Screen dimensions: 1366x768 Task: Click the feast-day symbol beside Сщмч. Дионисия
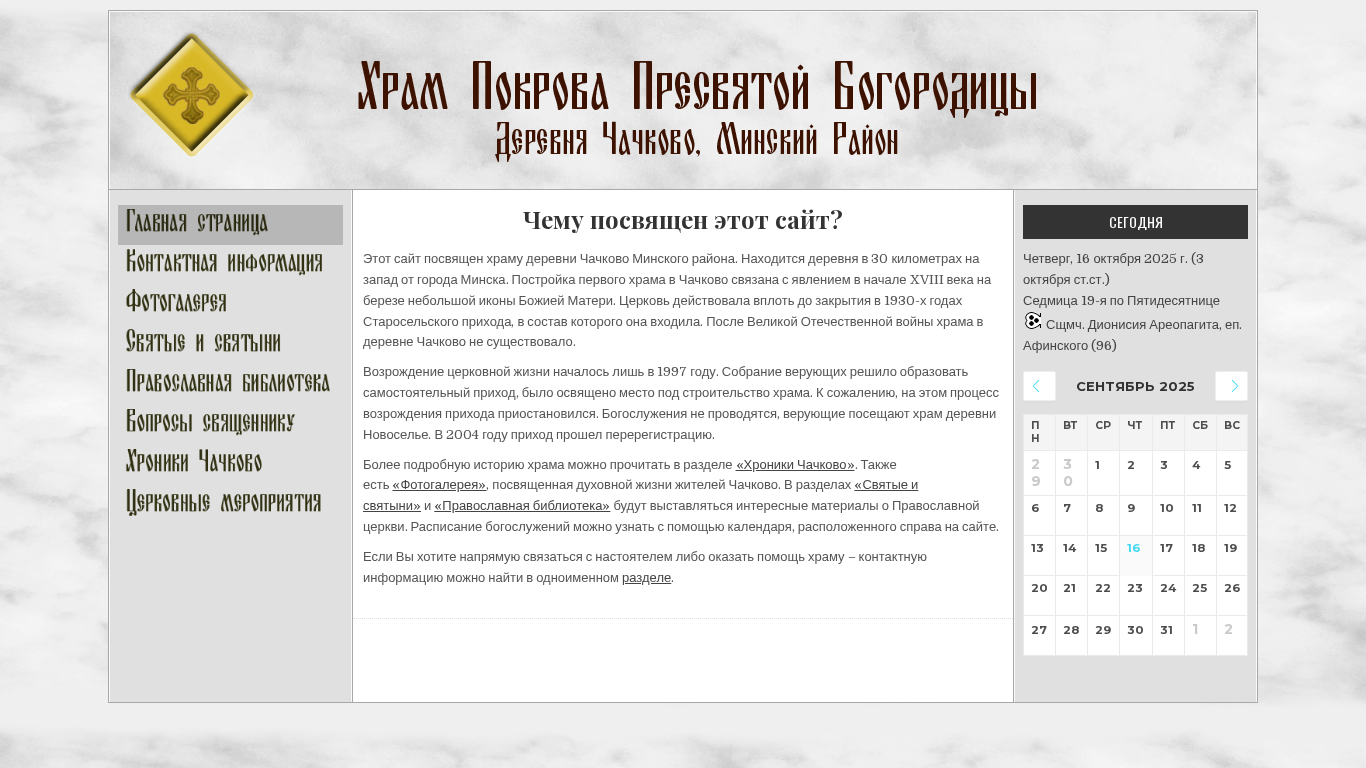[x=1033, y=321]
